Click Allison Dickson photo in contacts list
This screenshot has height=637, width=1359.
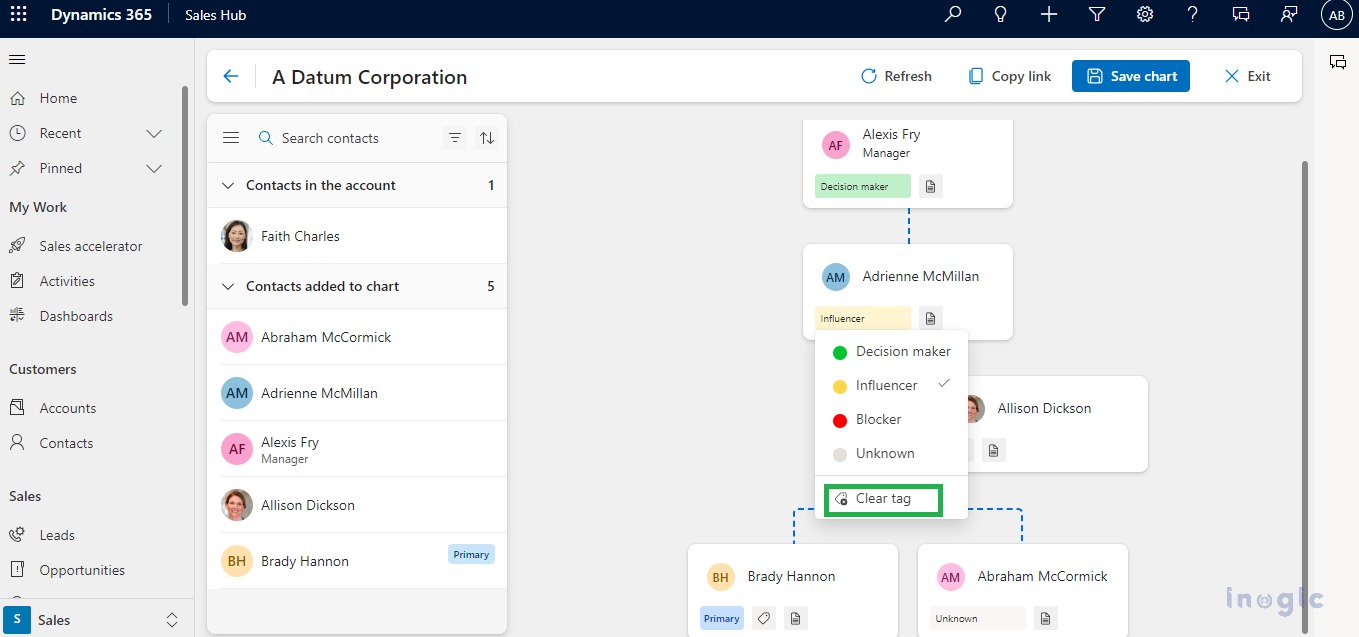click(237, 505)
